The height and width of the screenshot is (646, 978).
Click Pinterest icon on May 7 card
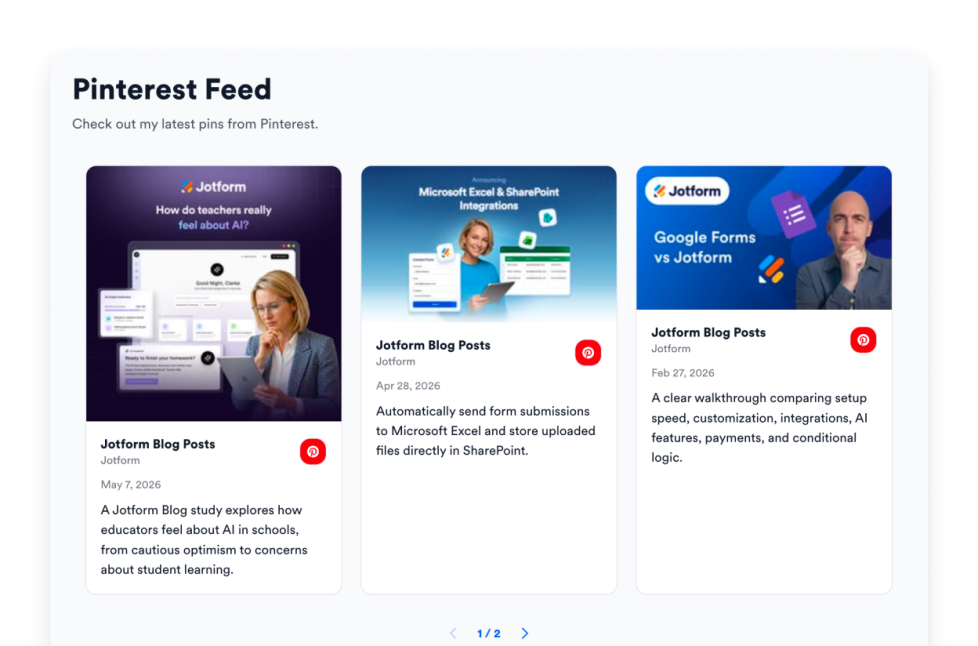312,451
